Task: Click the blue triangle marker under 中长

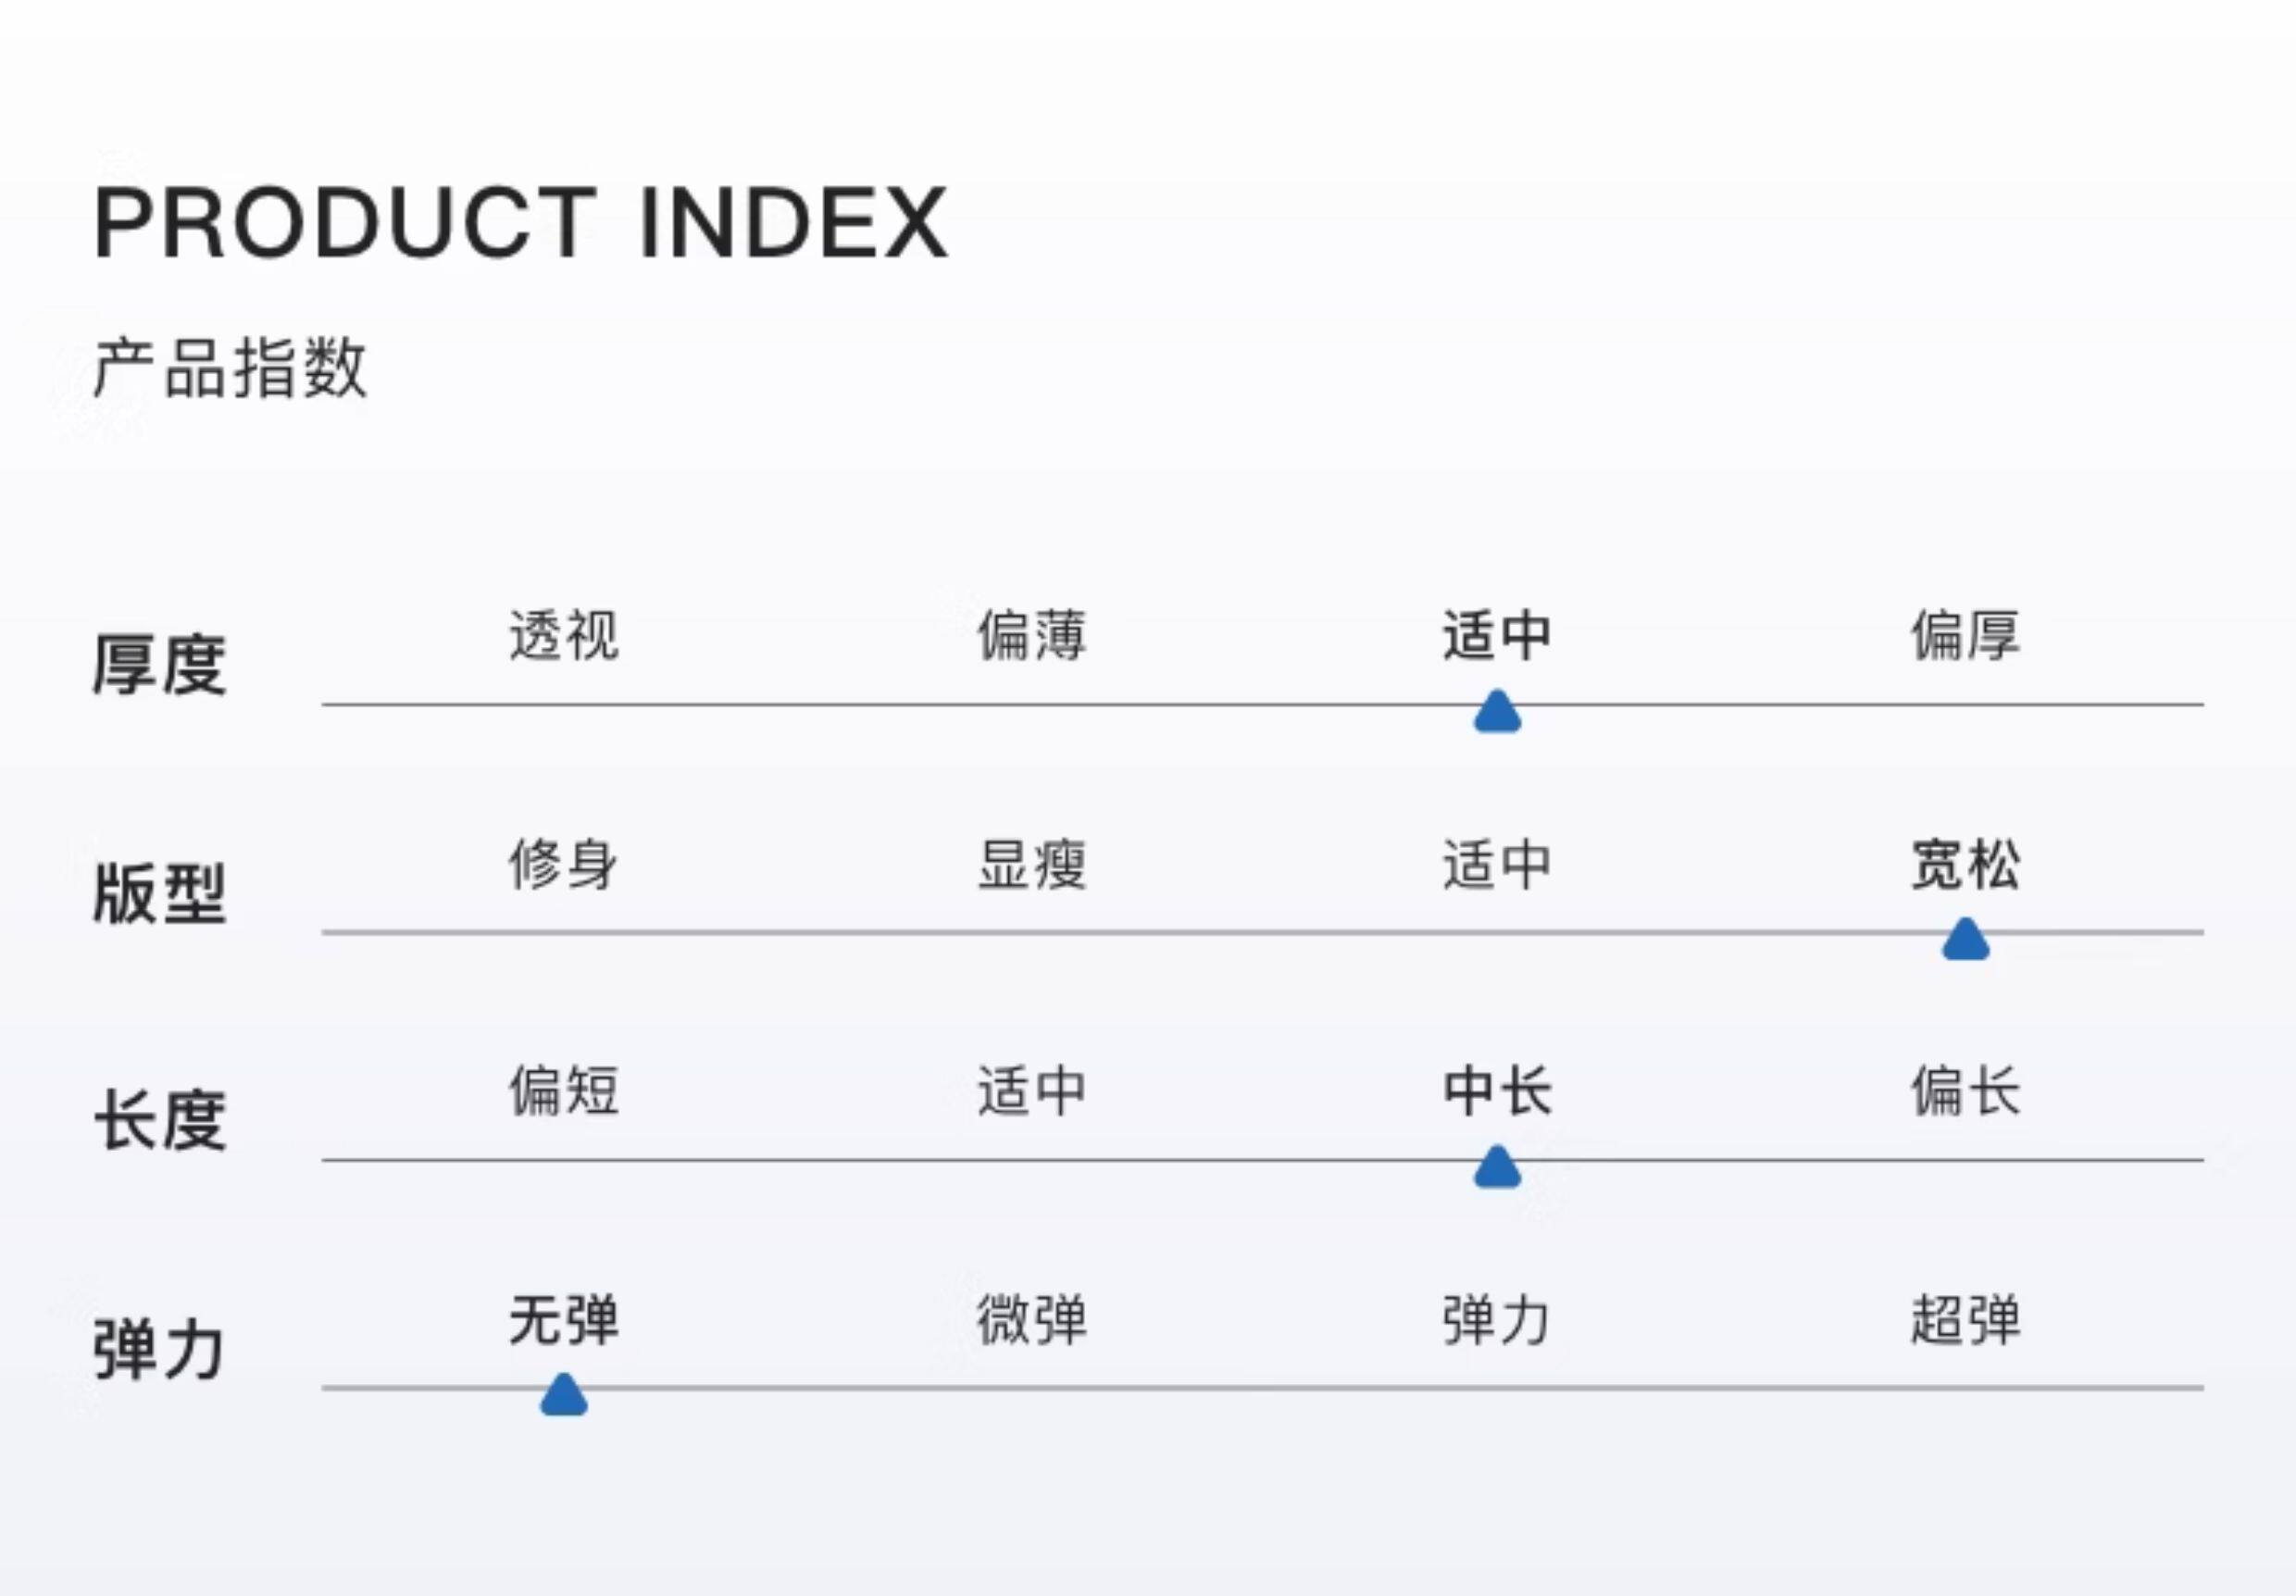Action: tap(1497, 1168)
